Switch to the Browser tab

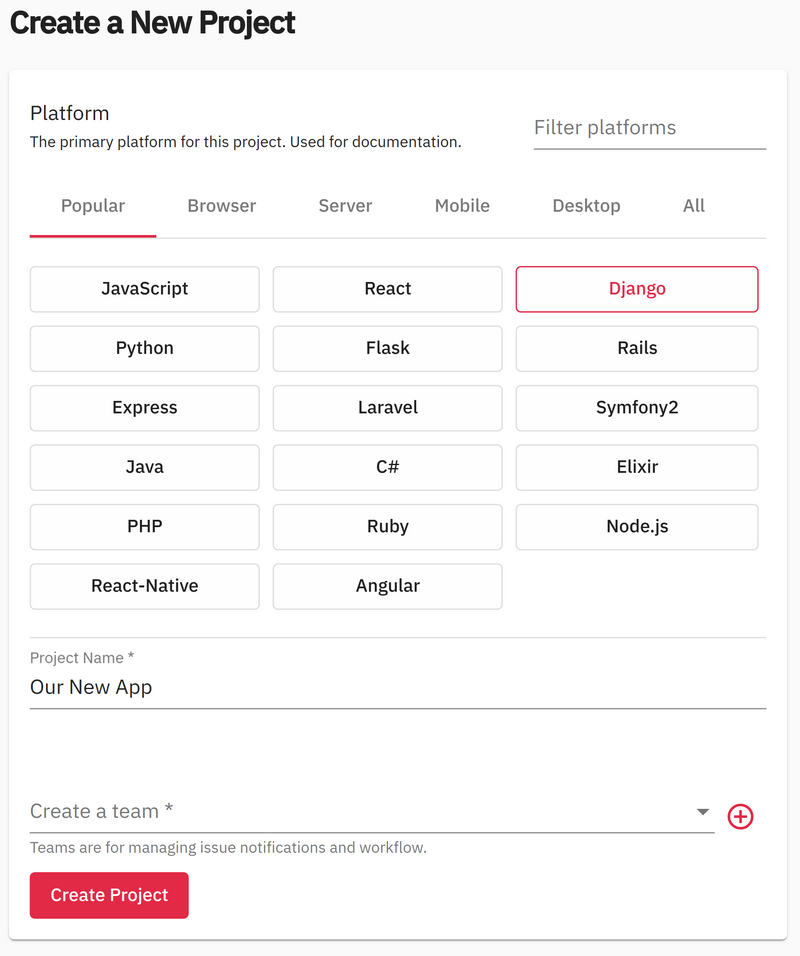click(x=221, y=206)
